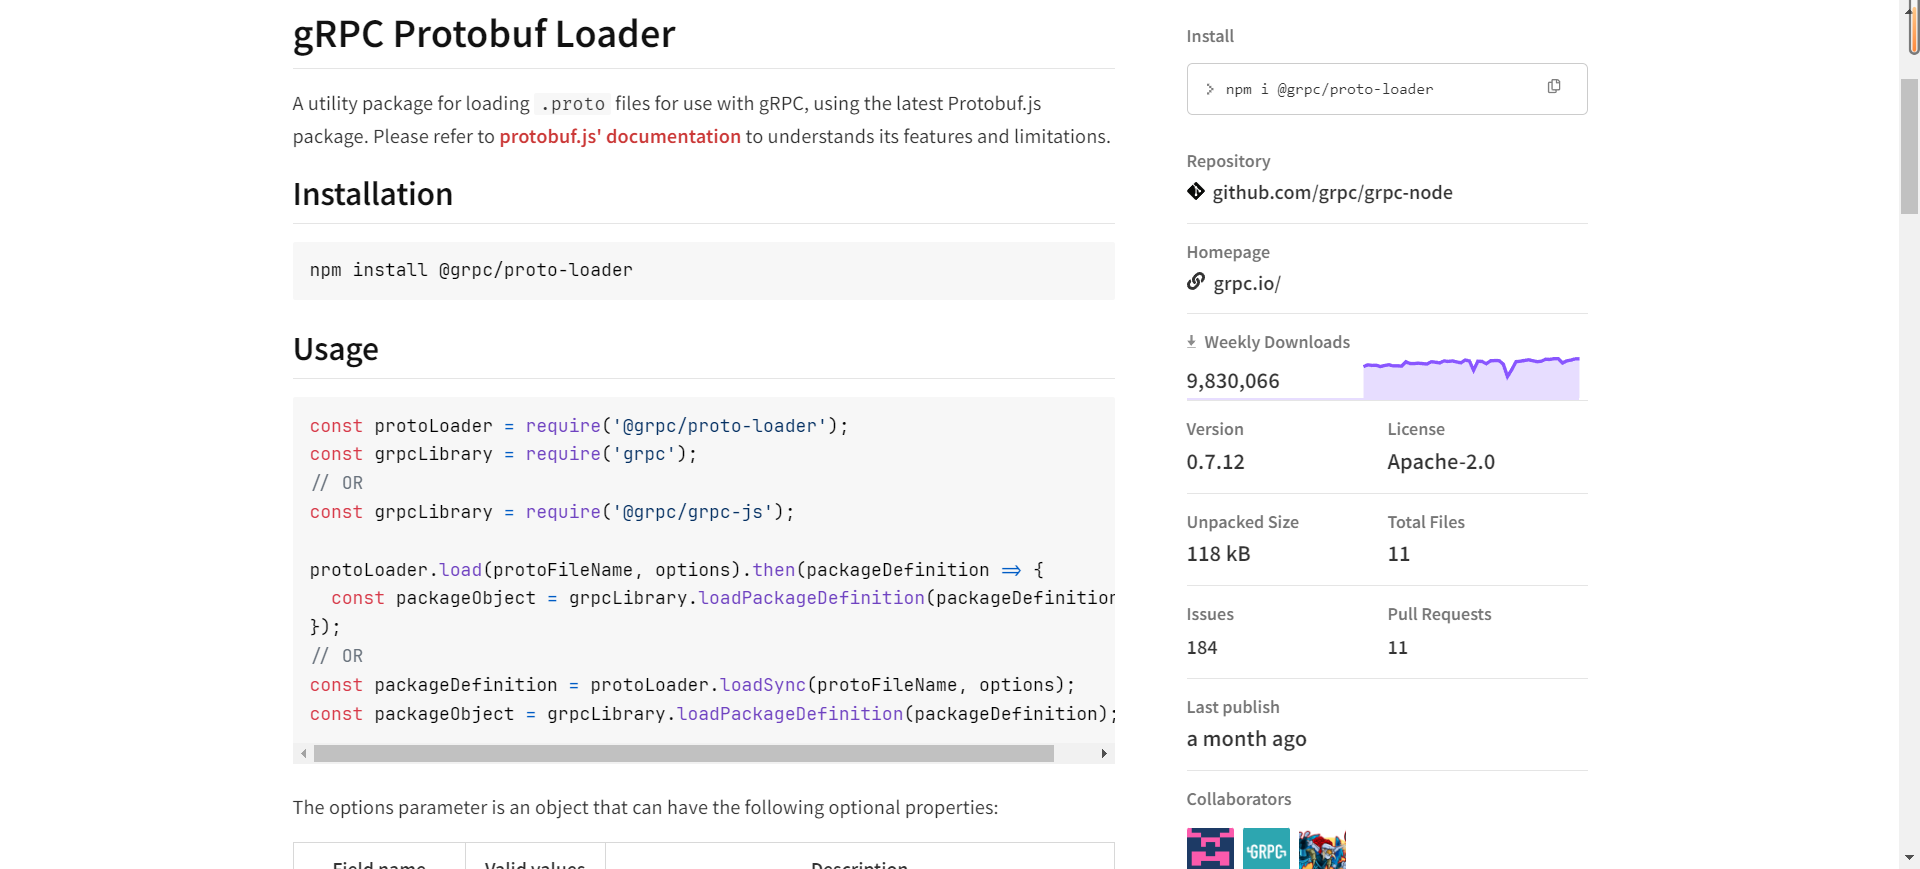Click the homepage chain-link icon
Image resolution: width=1920 pixels, height=869 pixels.
pos(1196,282)
